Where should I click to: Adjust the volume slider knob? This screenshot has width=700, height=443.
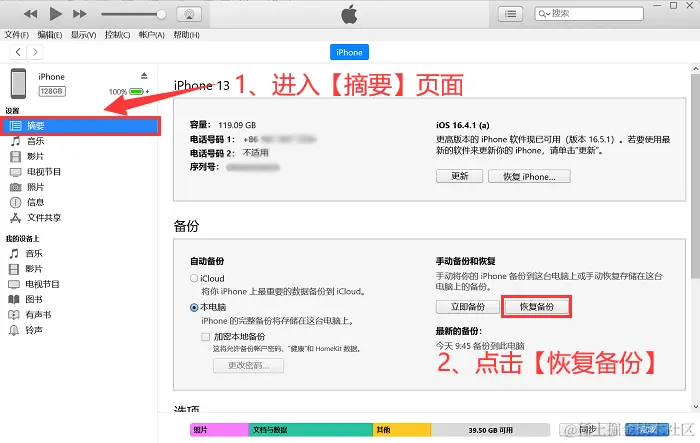coord(161,14)
